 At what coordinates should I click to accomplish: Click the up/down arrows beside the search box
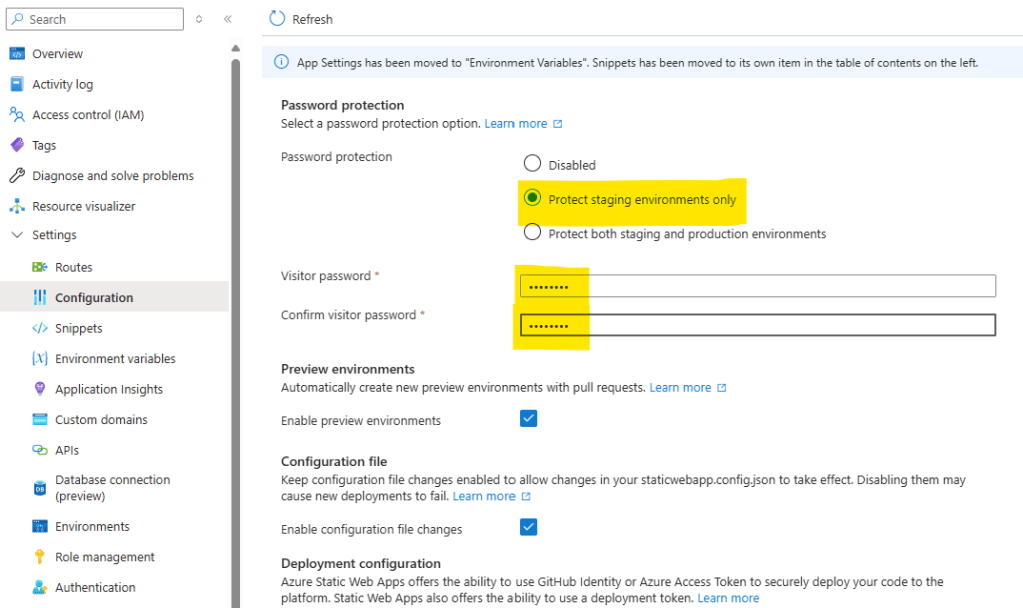(x=199, y=19)
